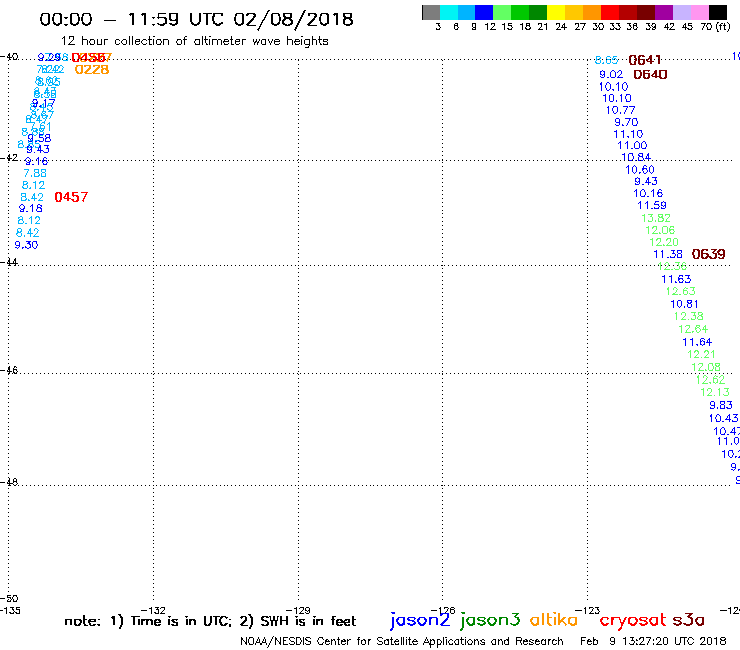The image size is (740, 650).
Task: Click the black swatch at legend end
Action: (x=717, y=12)
